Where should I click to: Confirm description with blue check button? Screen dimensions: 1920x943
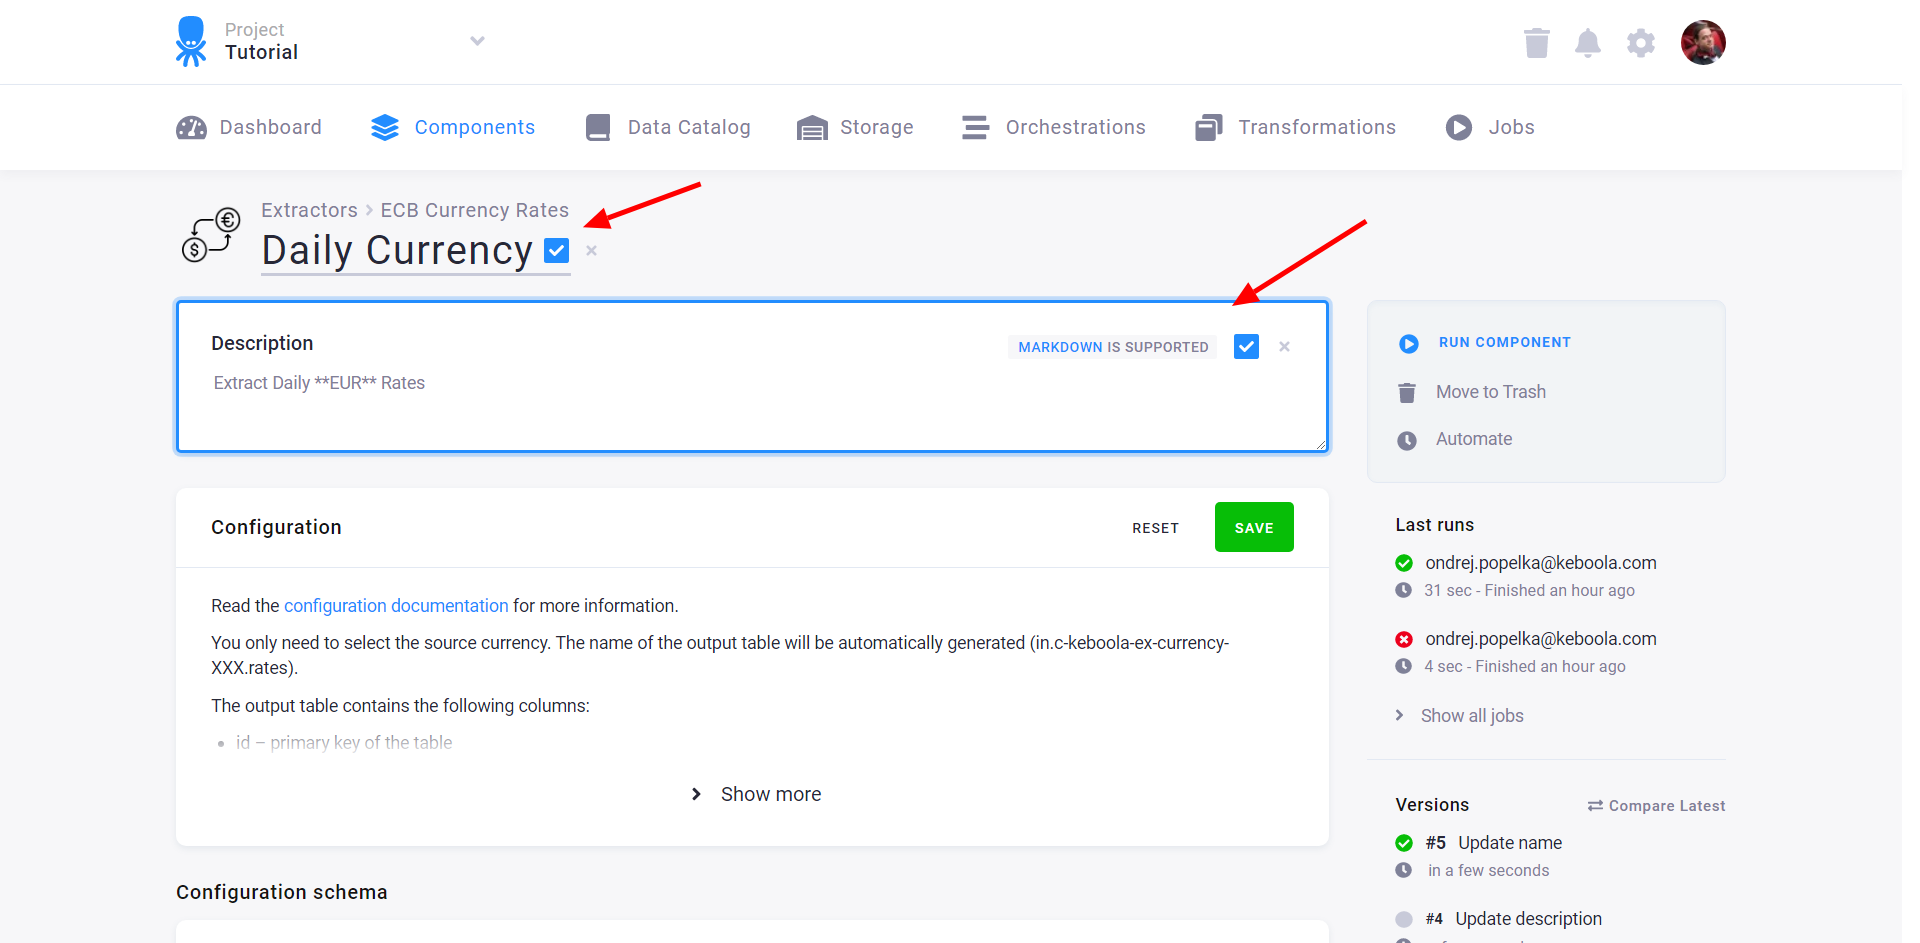pos(1246,347)
